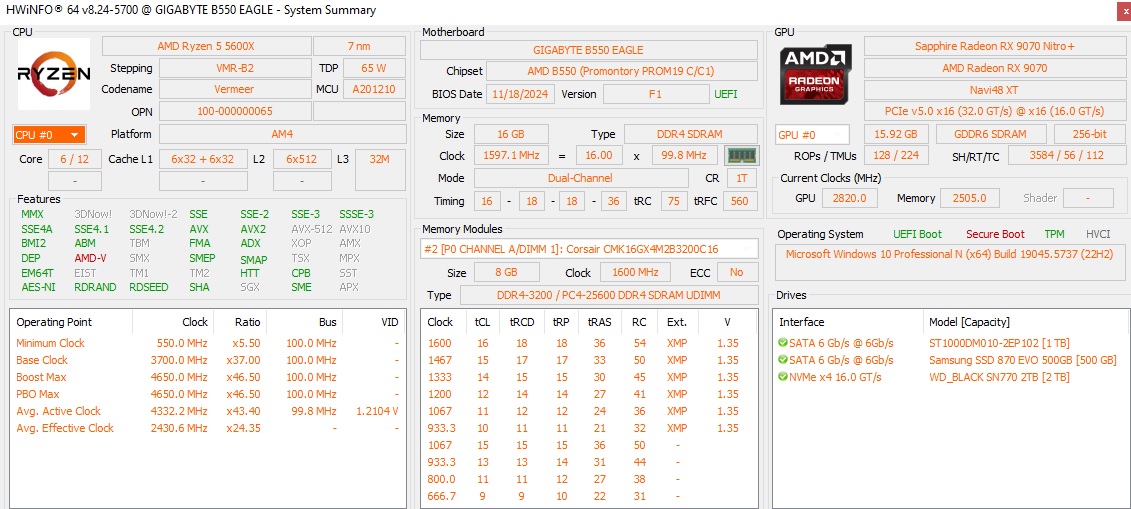Click the UEFI label beside BIOS version
The height and width of the screenshot is (509, 1131).
(x=726, y=94)
